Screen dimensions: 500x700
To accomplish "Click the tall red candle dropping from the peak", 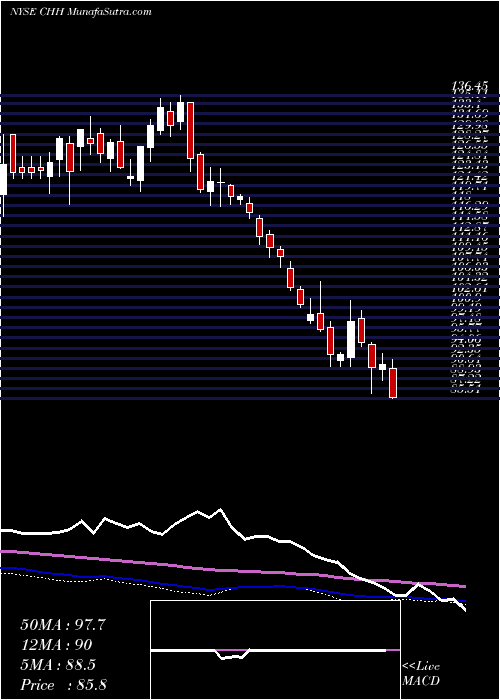I will (191, 130).
